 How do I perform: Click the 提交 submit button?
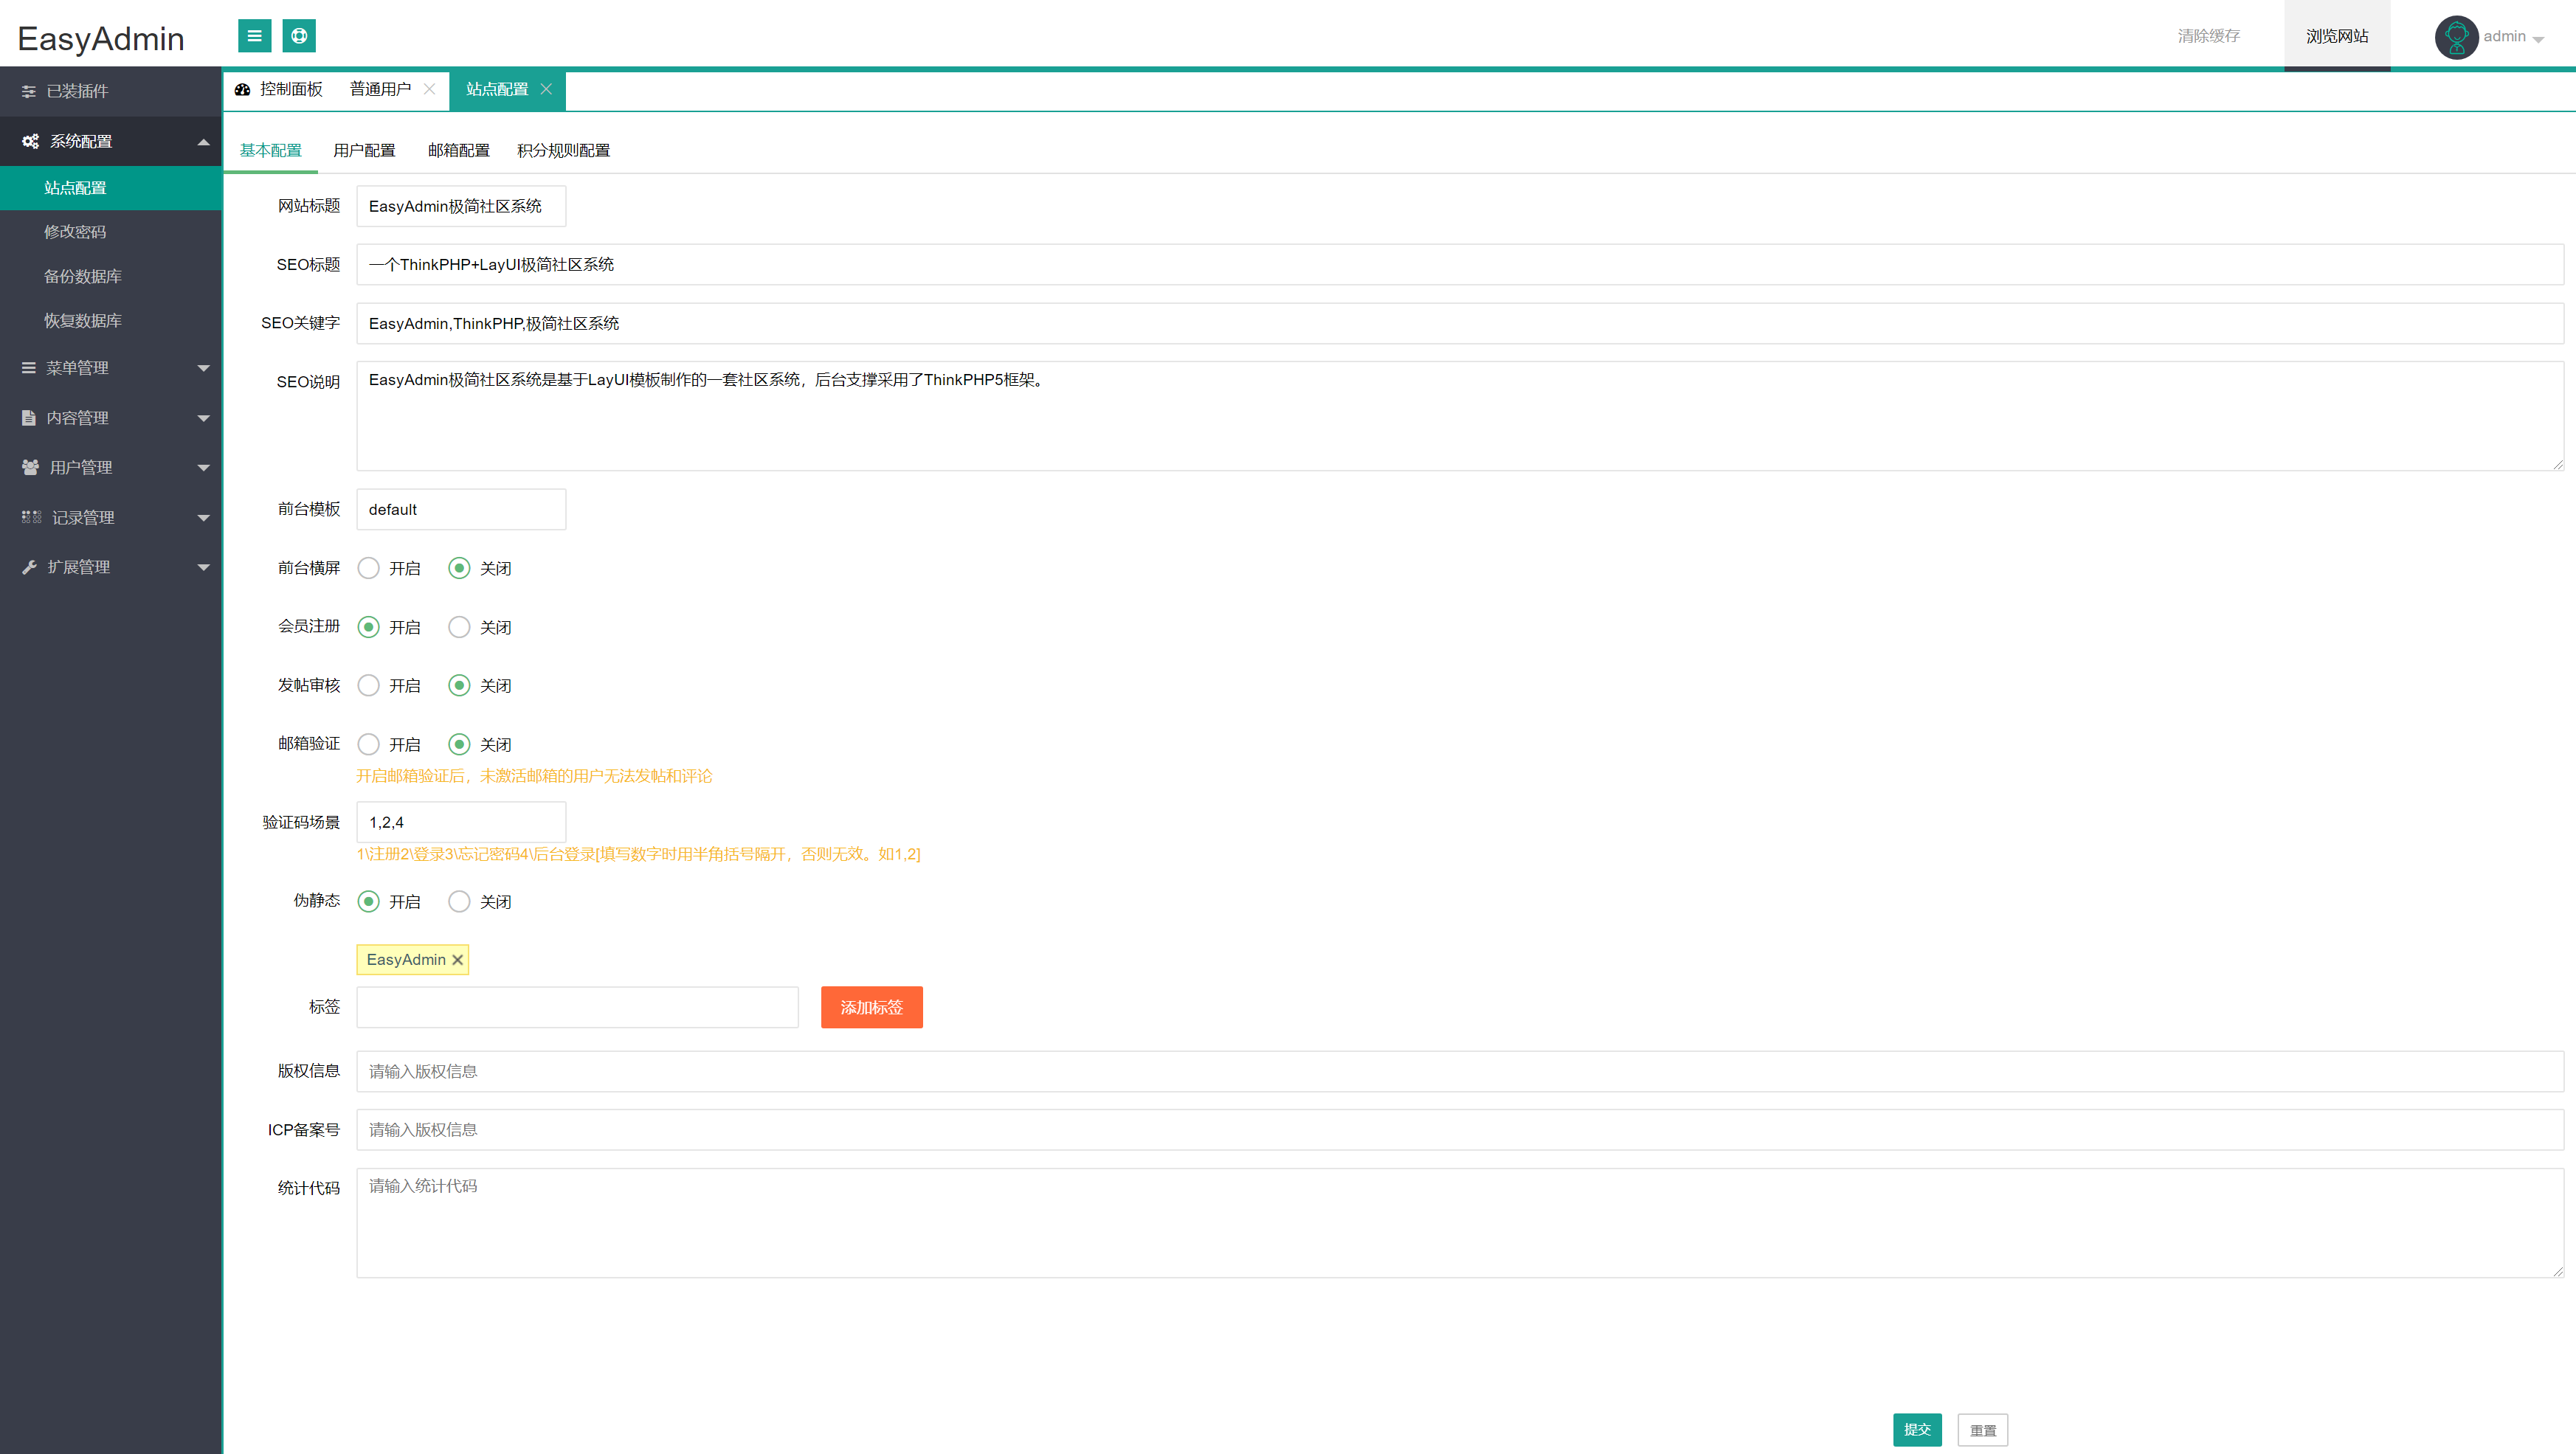tap(1917, 1429)
